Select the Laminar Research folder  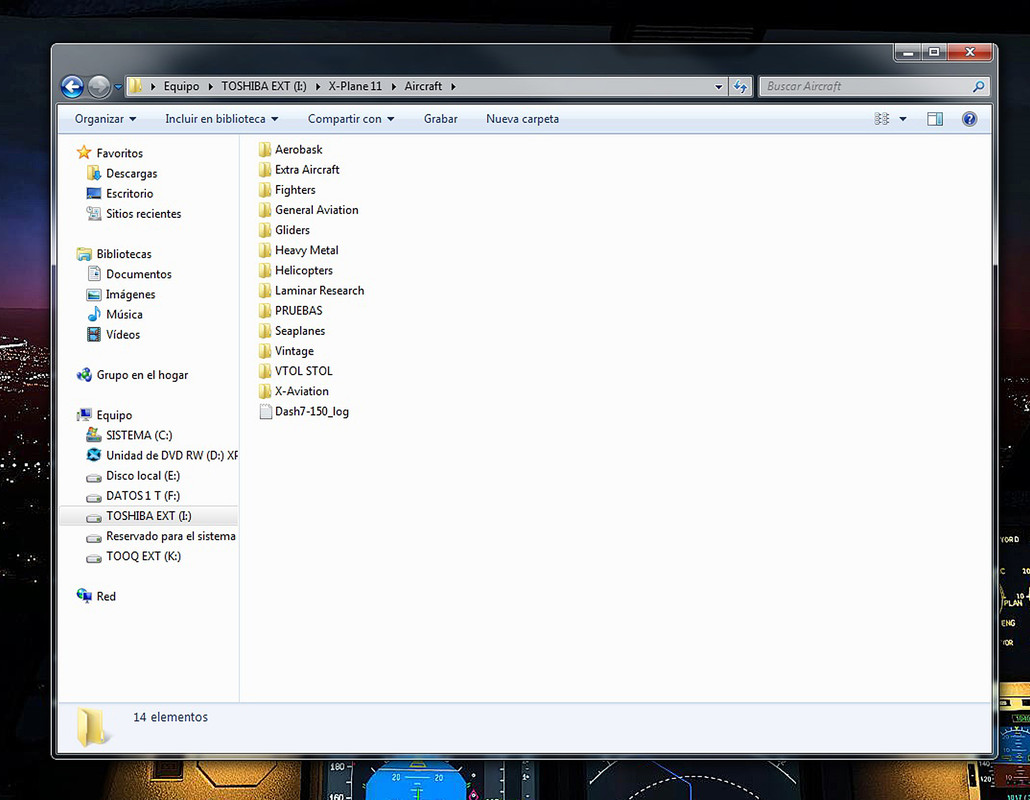[x=319, y=290]
